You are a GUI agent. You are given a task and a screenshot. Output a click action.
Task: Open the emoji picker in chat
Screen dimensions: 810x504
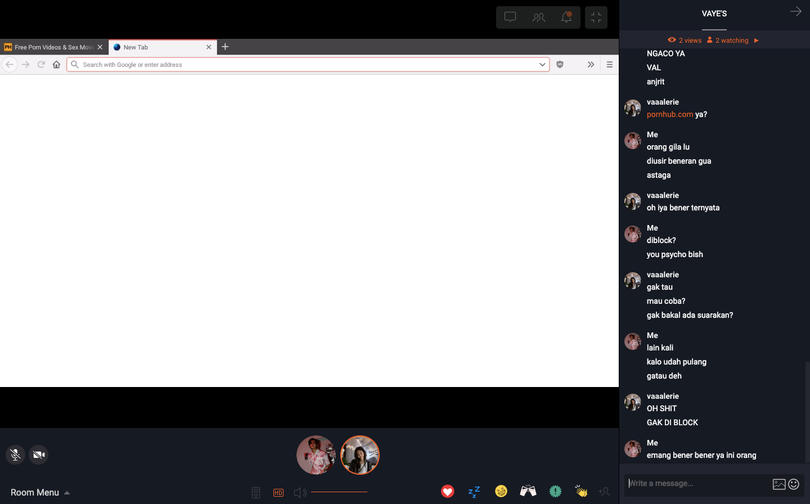tap(793, 484)
